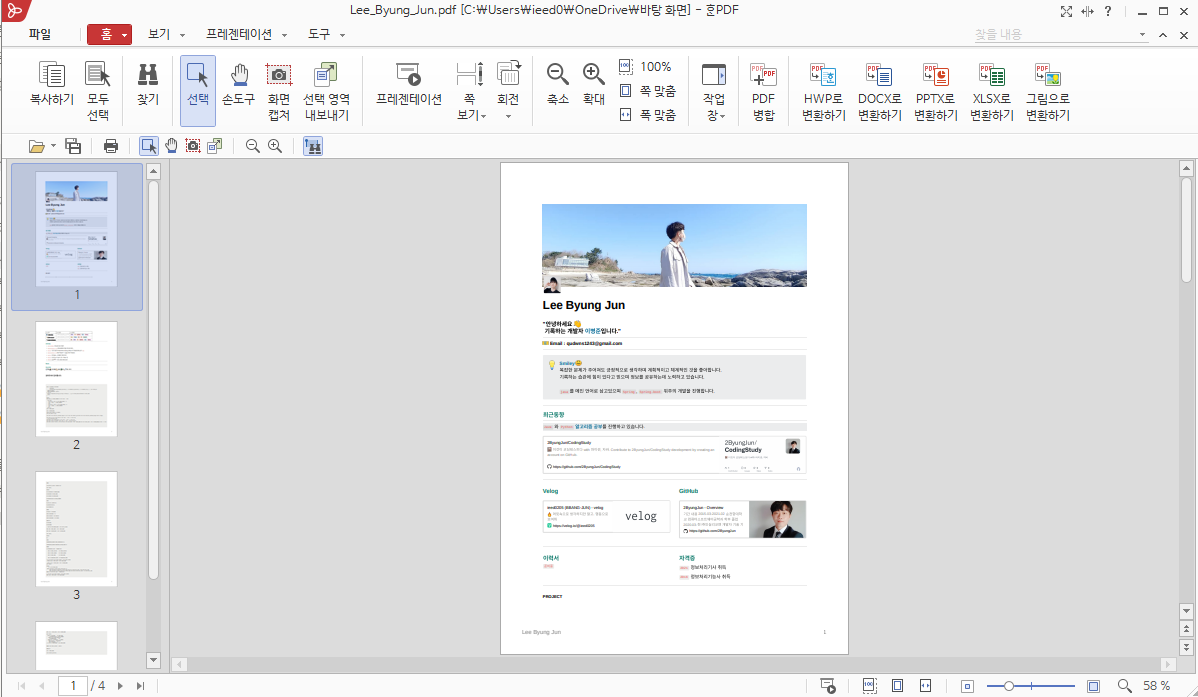
Task: Activate the 선택 selection tool in ribbon
Action: click(x=198, y=90)
